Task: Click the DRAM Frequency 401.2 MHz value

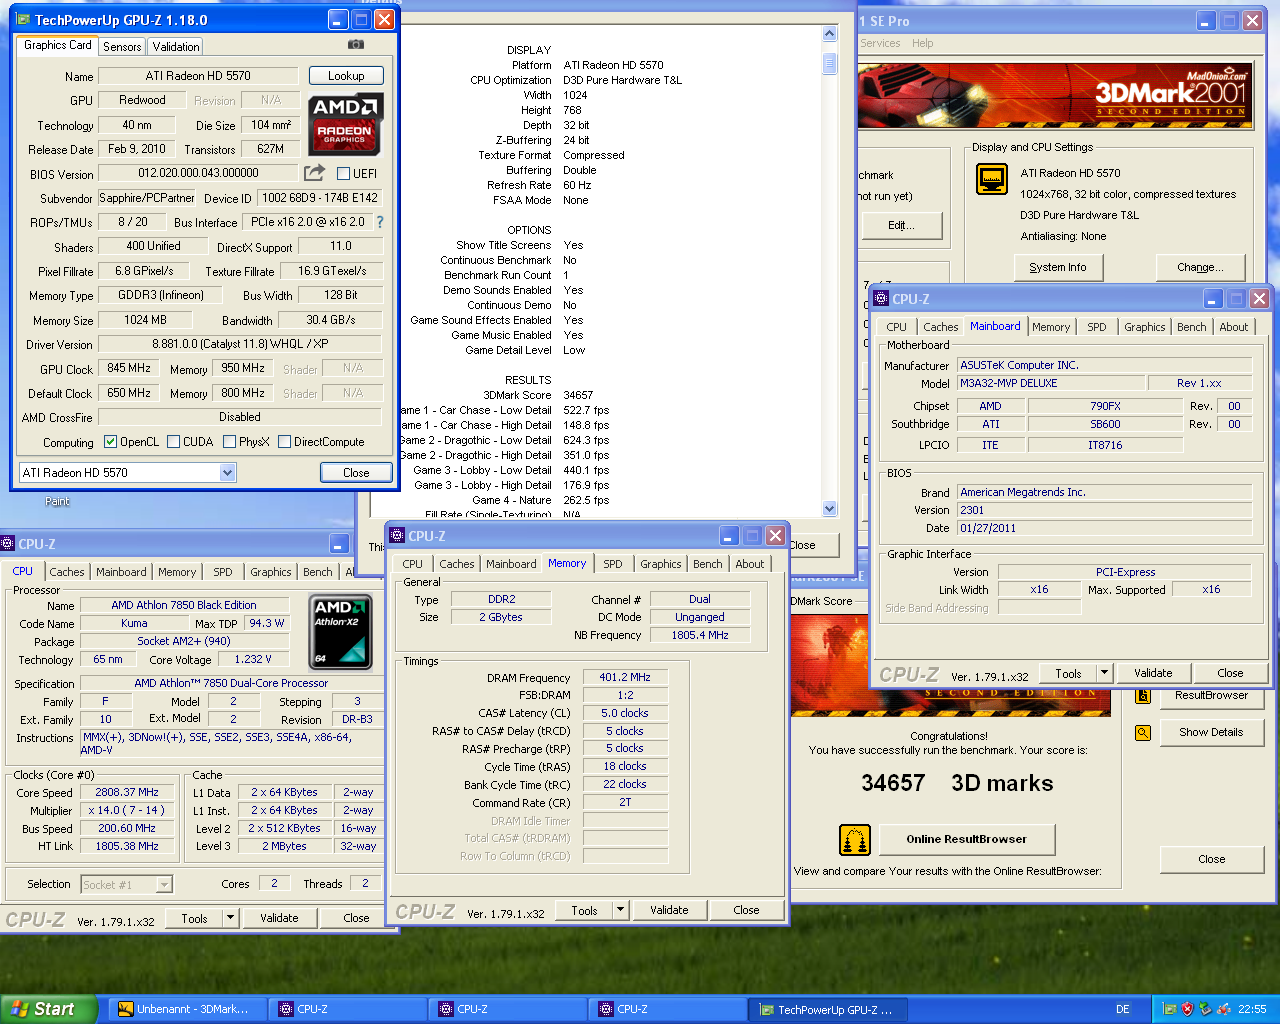Action: 625,677
